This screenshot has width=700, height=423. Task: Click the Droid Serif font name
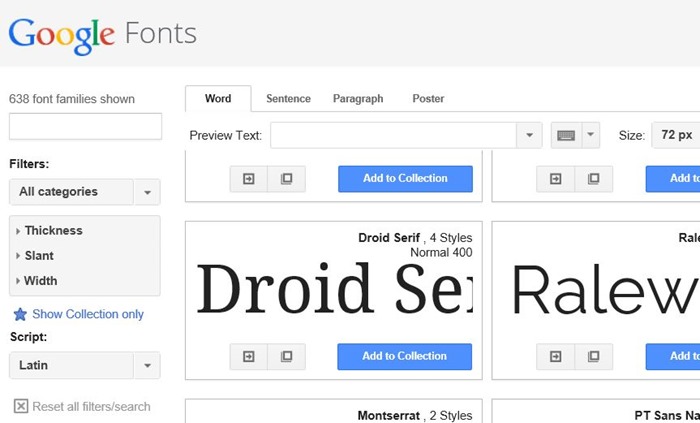tap(389, 238)
